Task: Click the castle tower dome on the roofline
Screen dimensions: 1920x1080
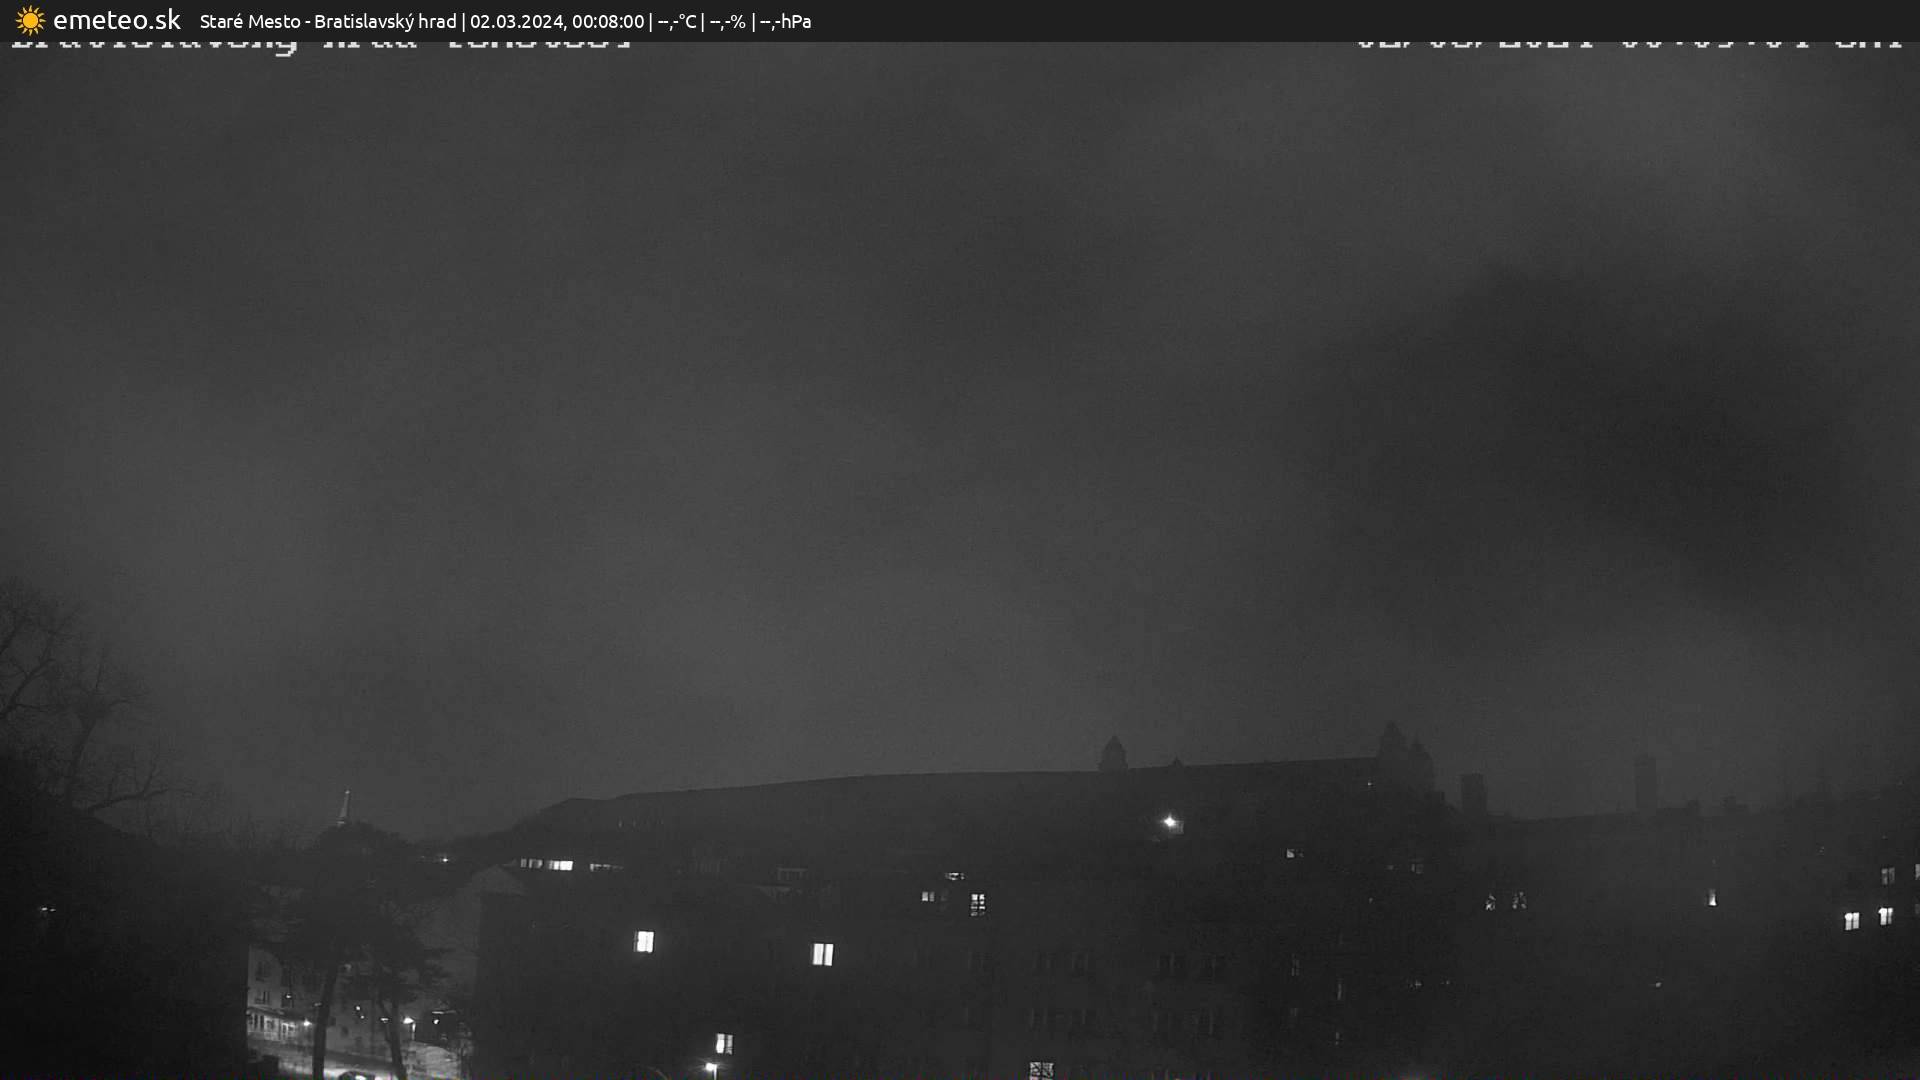Action: pos(1112,752)
